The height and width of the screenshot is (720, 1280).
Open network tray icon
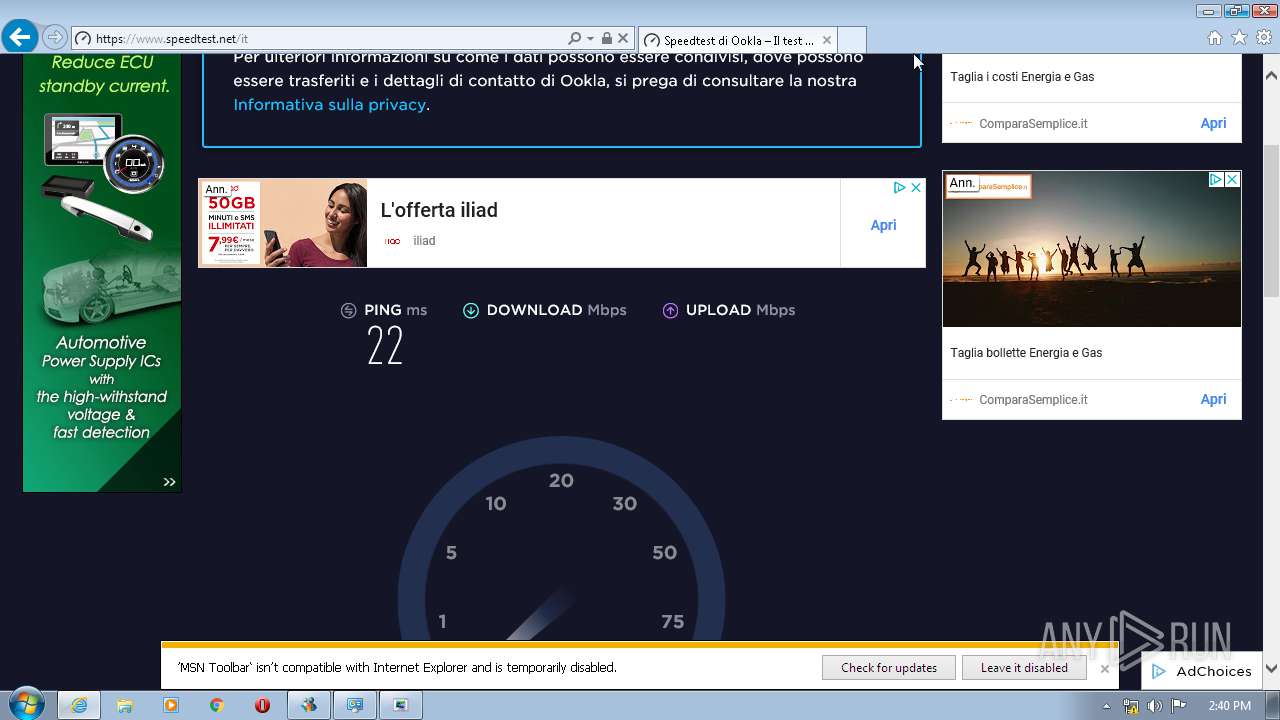(x=1131, y=706)
